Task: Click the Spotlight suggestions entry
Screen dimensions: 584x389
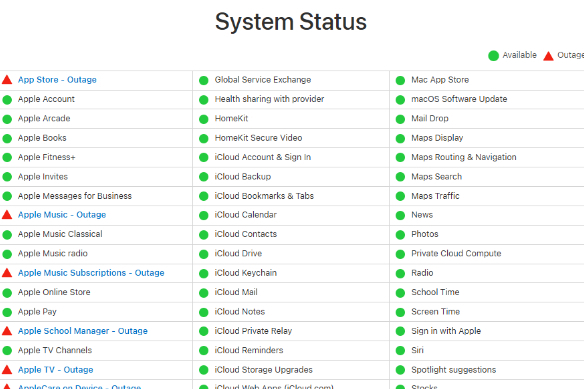Action: coord(454,370)
